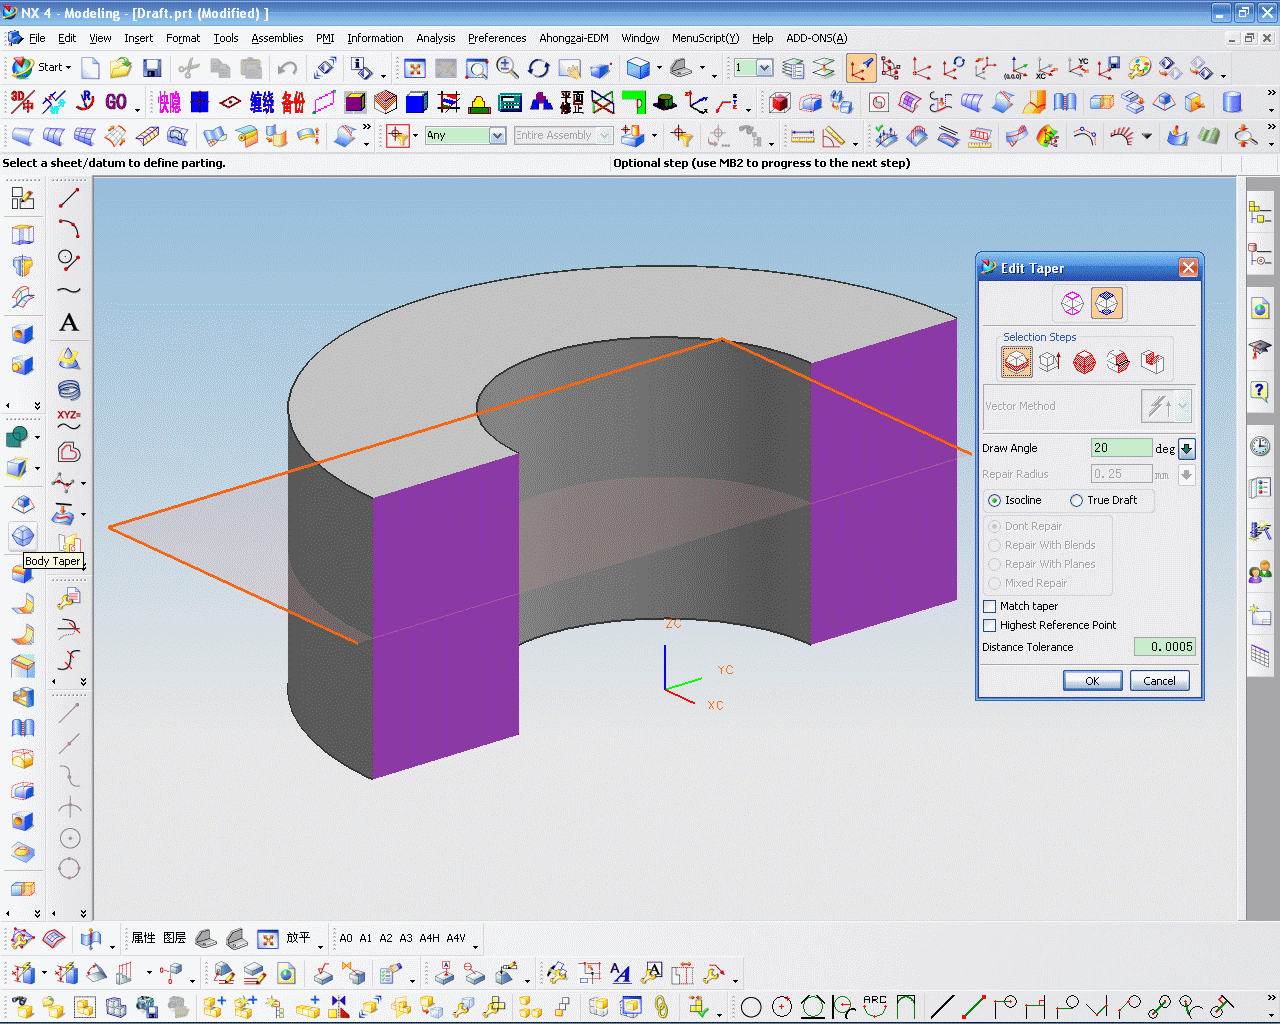Click the Undo arrow icon
This screenshot has width=1280, height=1024.
pyautogui.click(x=287, y=68)
